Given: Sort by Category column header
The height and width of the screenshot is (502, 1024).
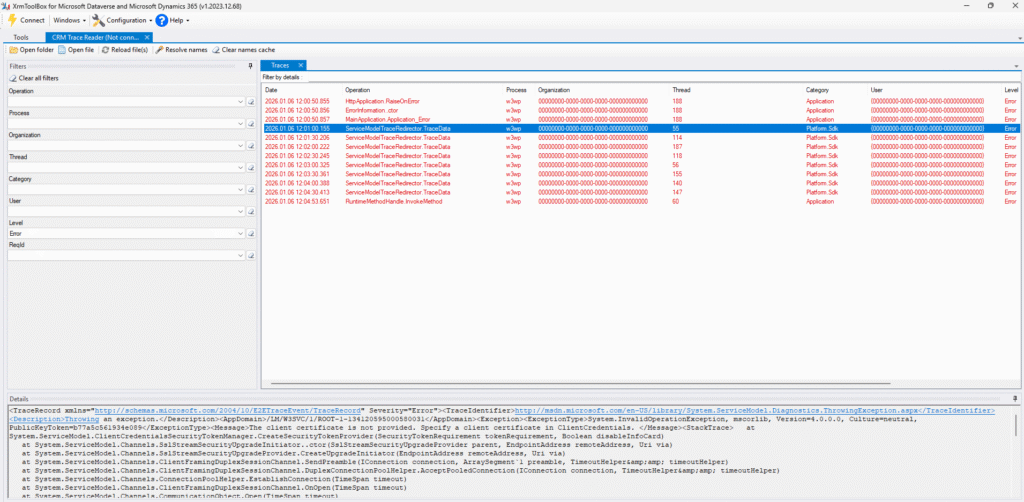Looking at the screenshot, I should pyautogui.click(x=837, y=89).
